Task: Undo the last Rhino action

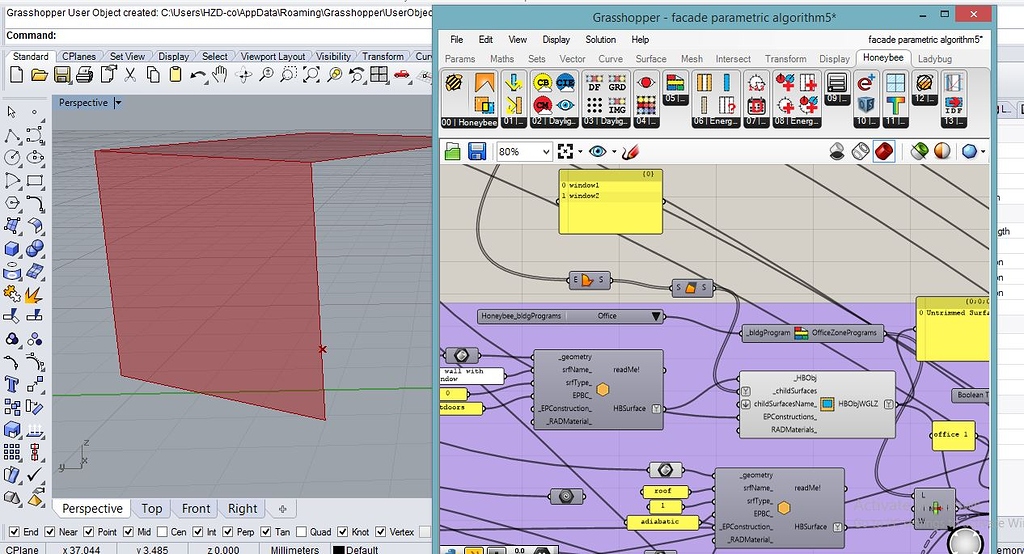Action: pyautogui.click(x=198, y=76)
